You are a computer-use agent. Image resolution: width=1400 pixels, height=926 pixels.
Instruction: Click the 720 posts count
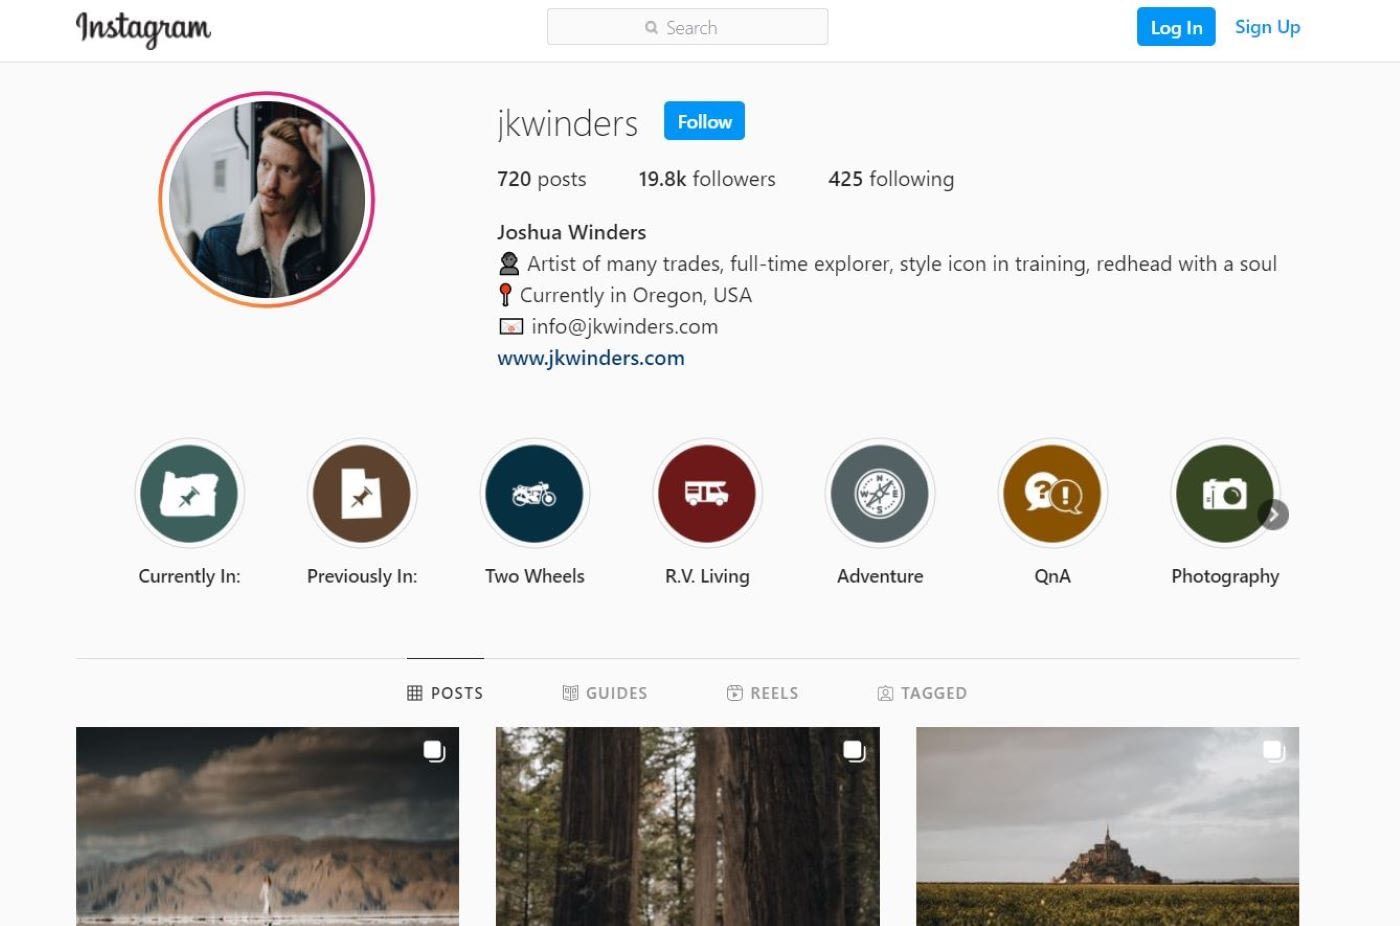(x=541, y=179)
